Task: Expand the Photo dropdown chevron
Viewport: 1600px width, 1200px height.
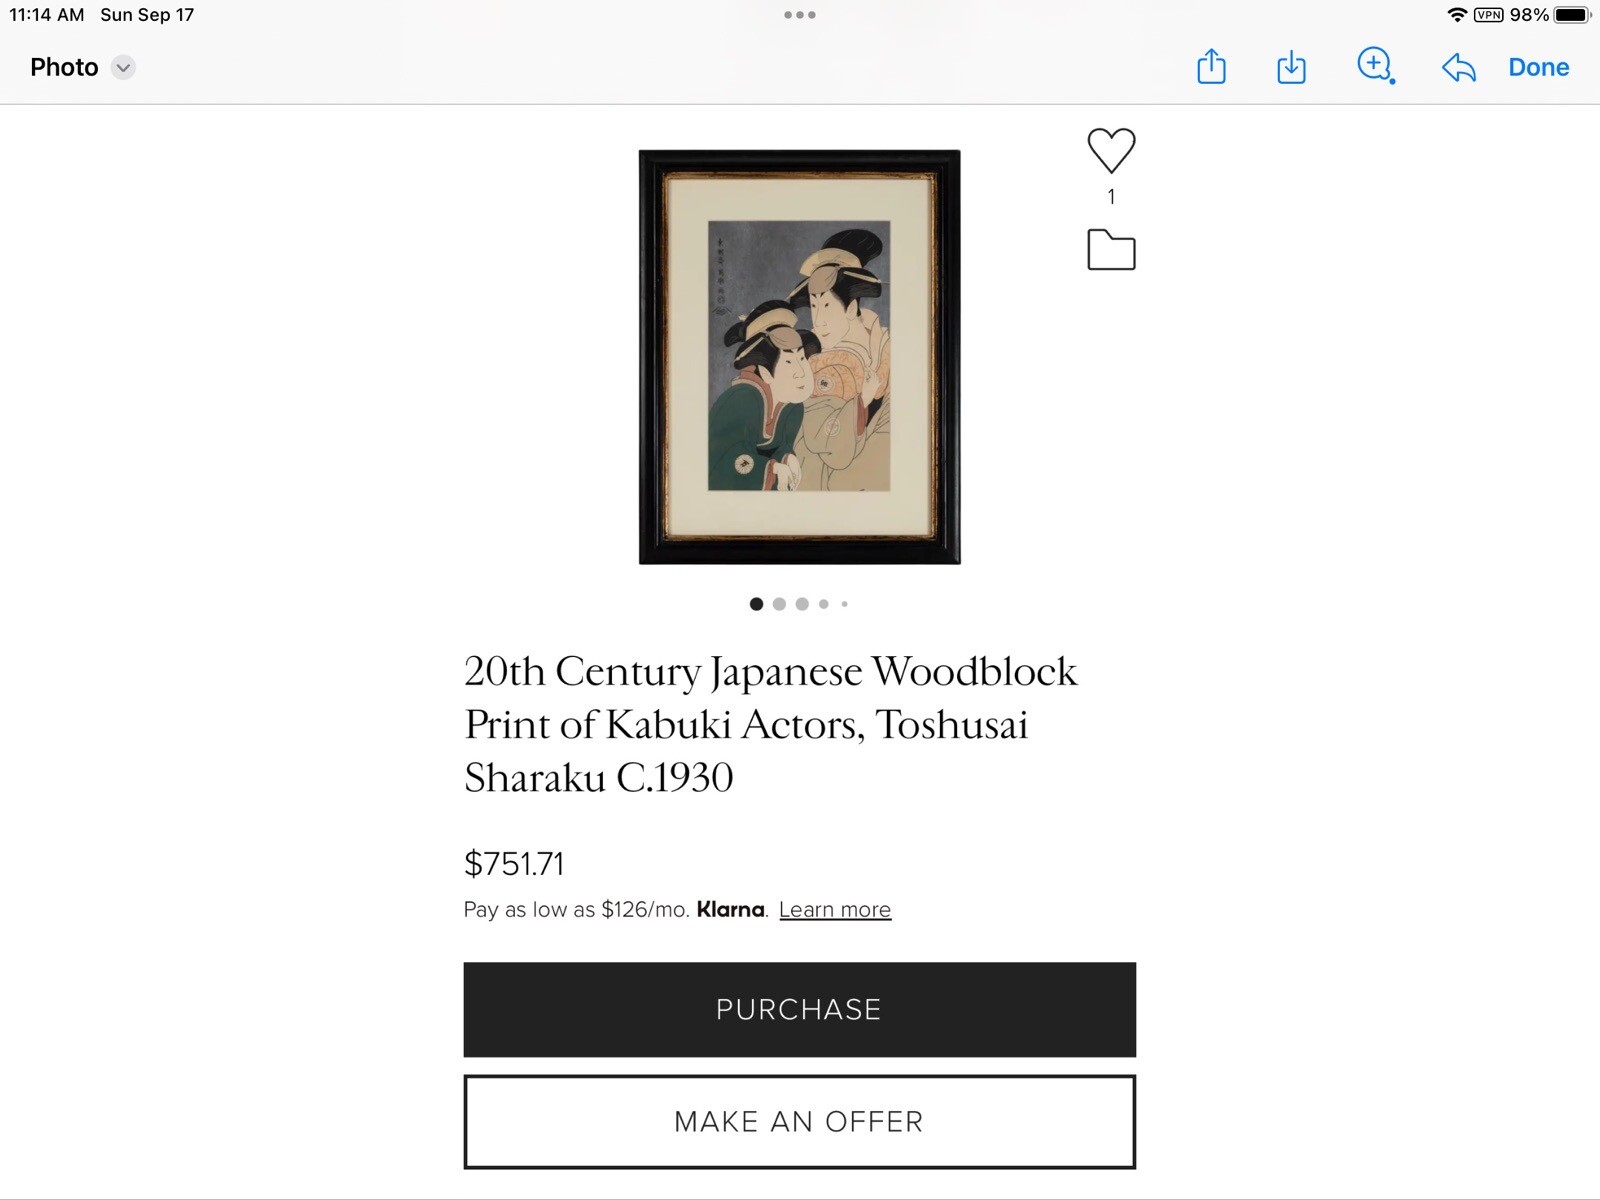Action: coord(123,68)
